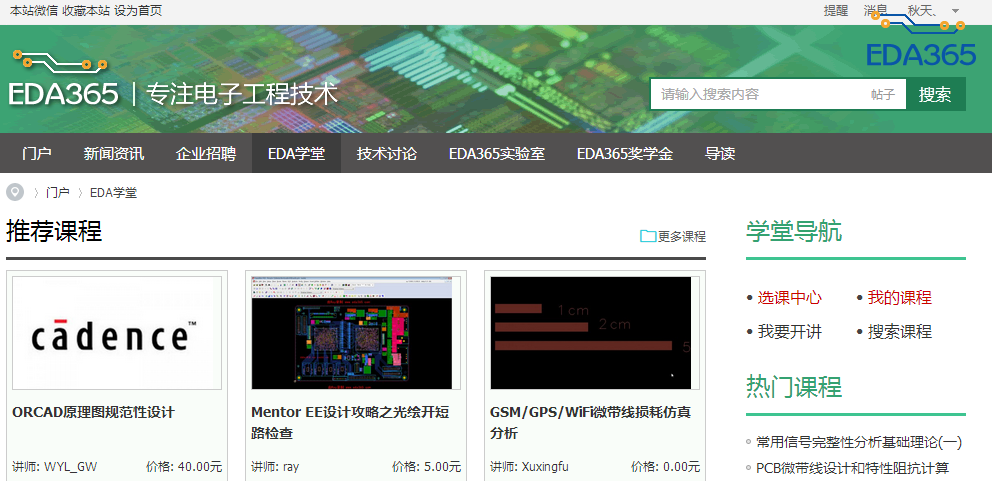Open the 企业招聘 navigation tab
992x481 pixels.
click(206, 153)
